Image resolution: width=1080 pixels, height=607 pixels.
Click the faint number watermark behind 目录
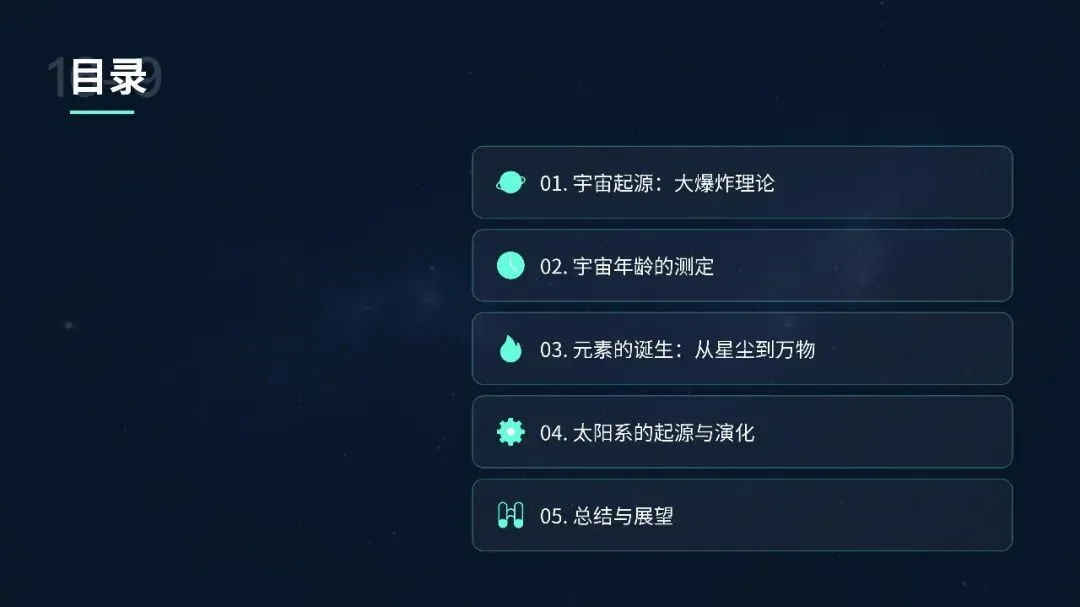[105, 76]
